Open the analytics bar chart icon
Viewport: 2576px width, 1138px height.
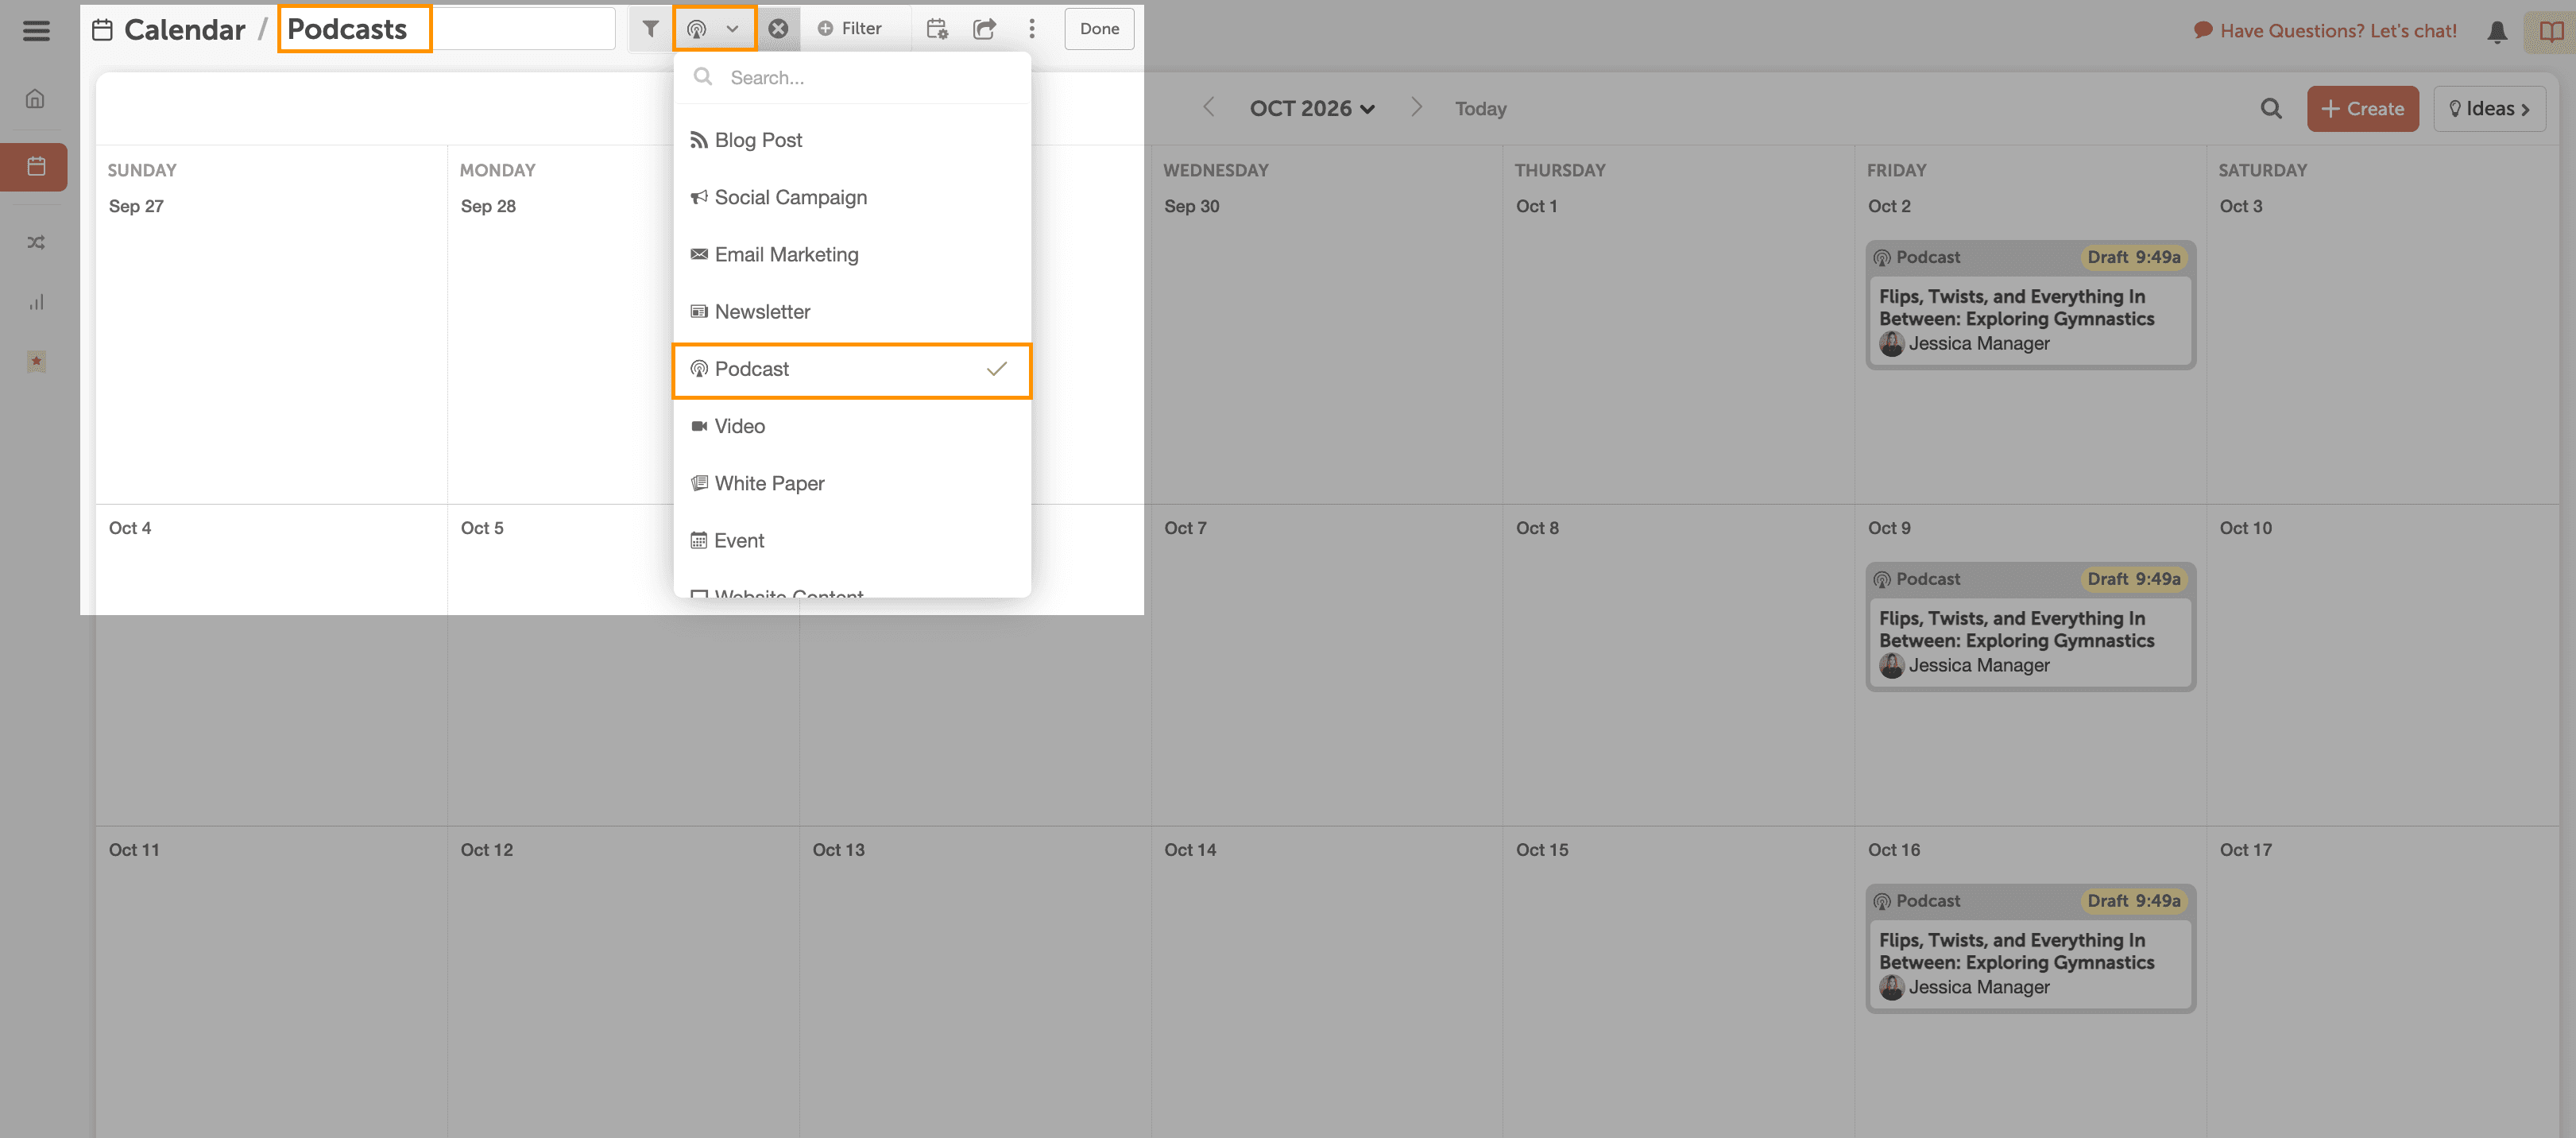(36, 302)
